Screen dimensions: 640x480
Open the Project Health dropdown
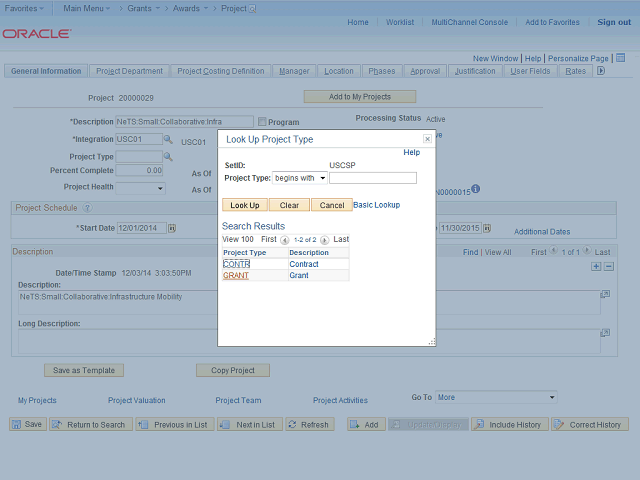141,187
